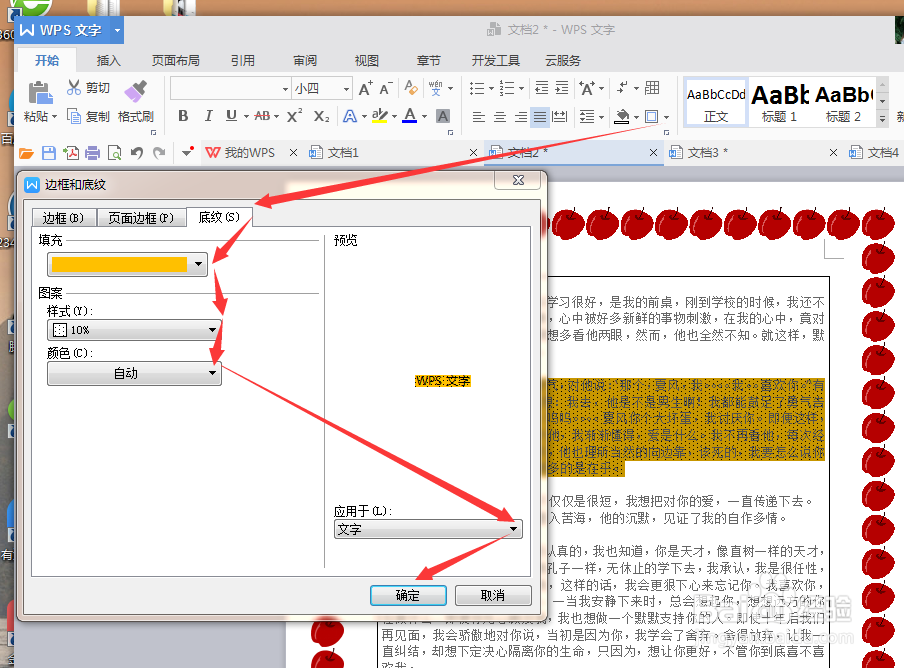
Task: Apply bold formatting to text
Action: click(x=182, y=114)
